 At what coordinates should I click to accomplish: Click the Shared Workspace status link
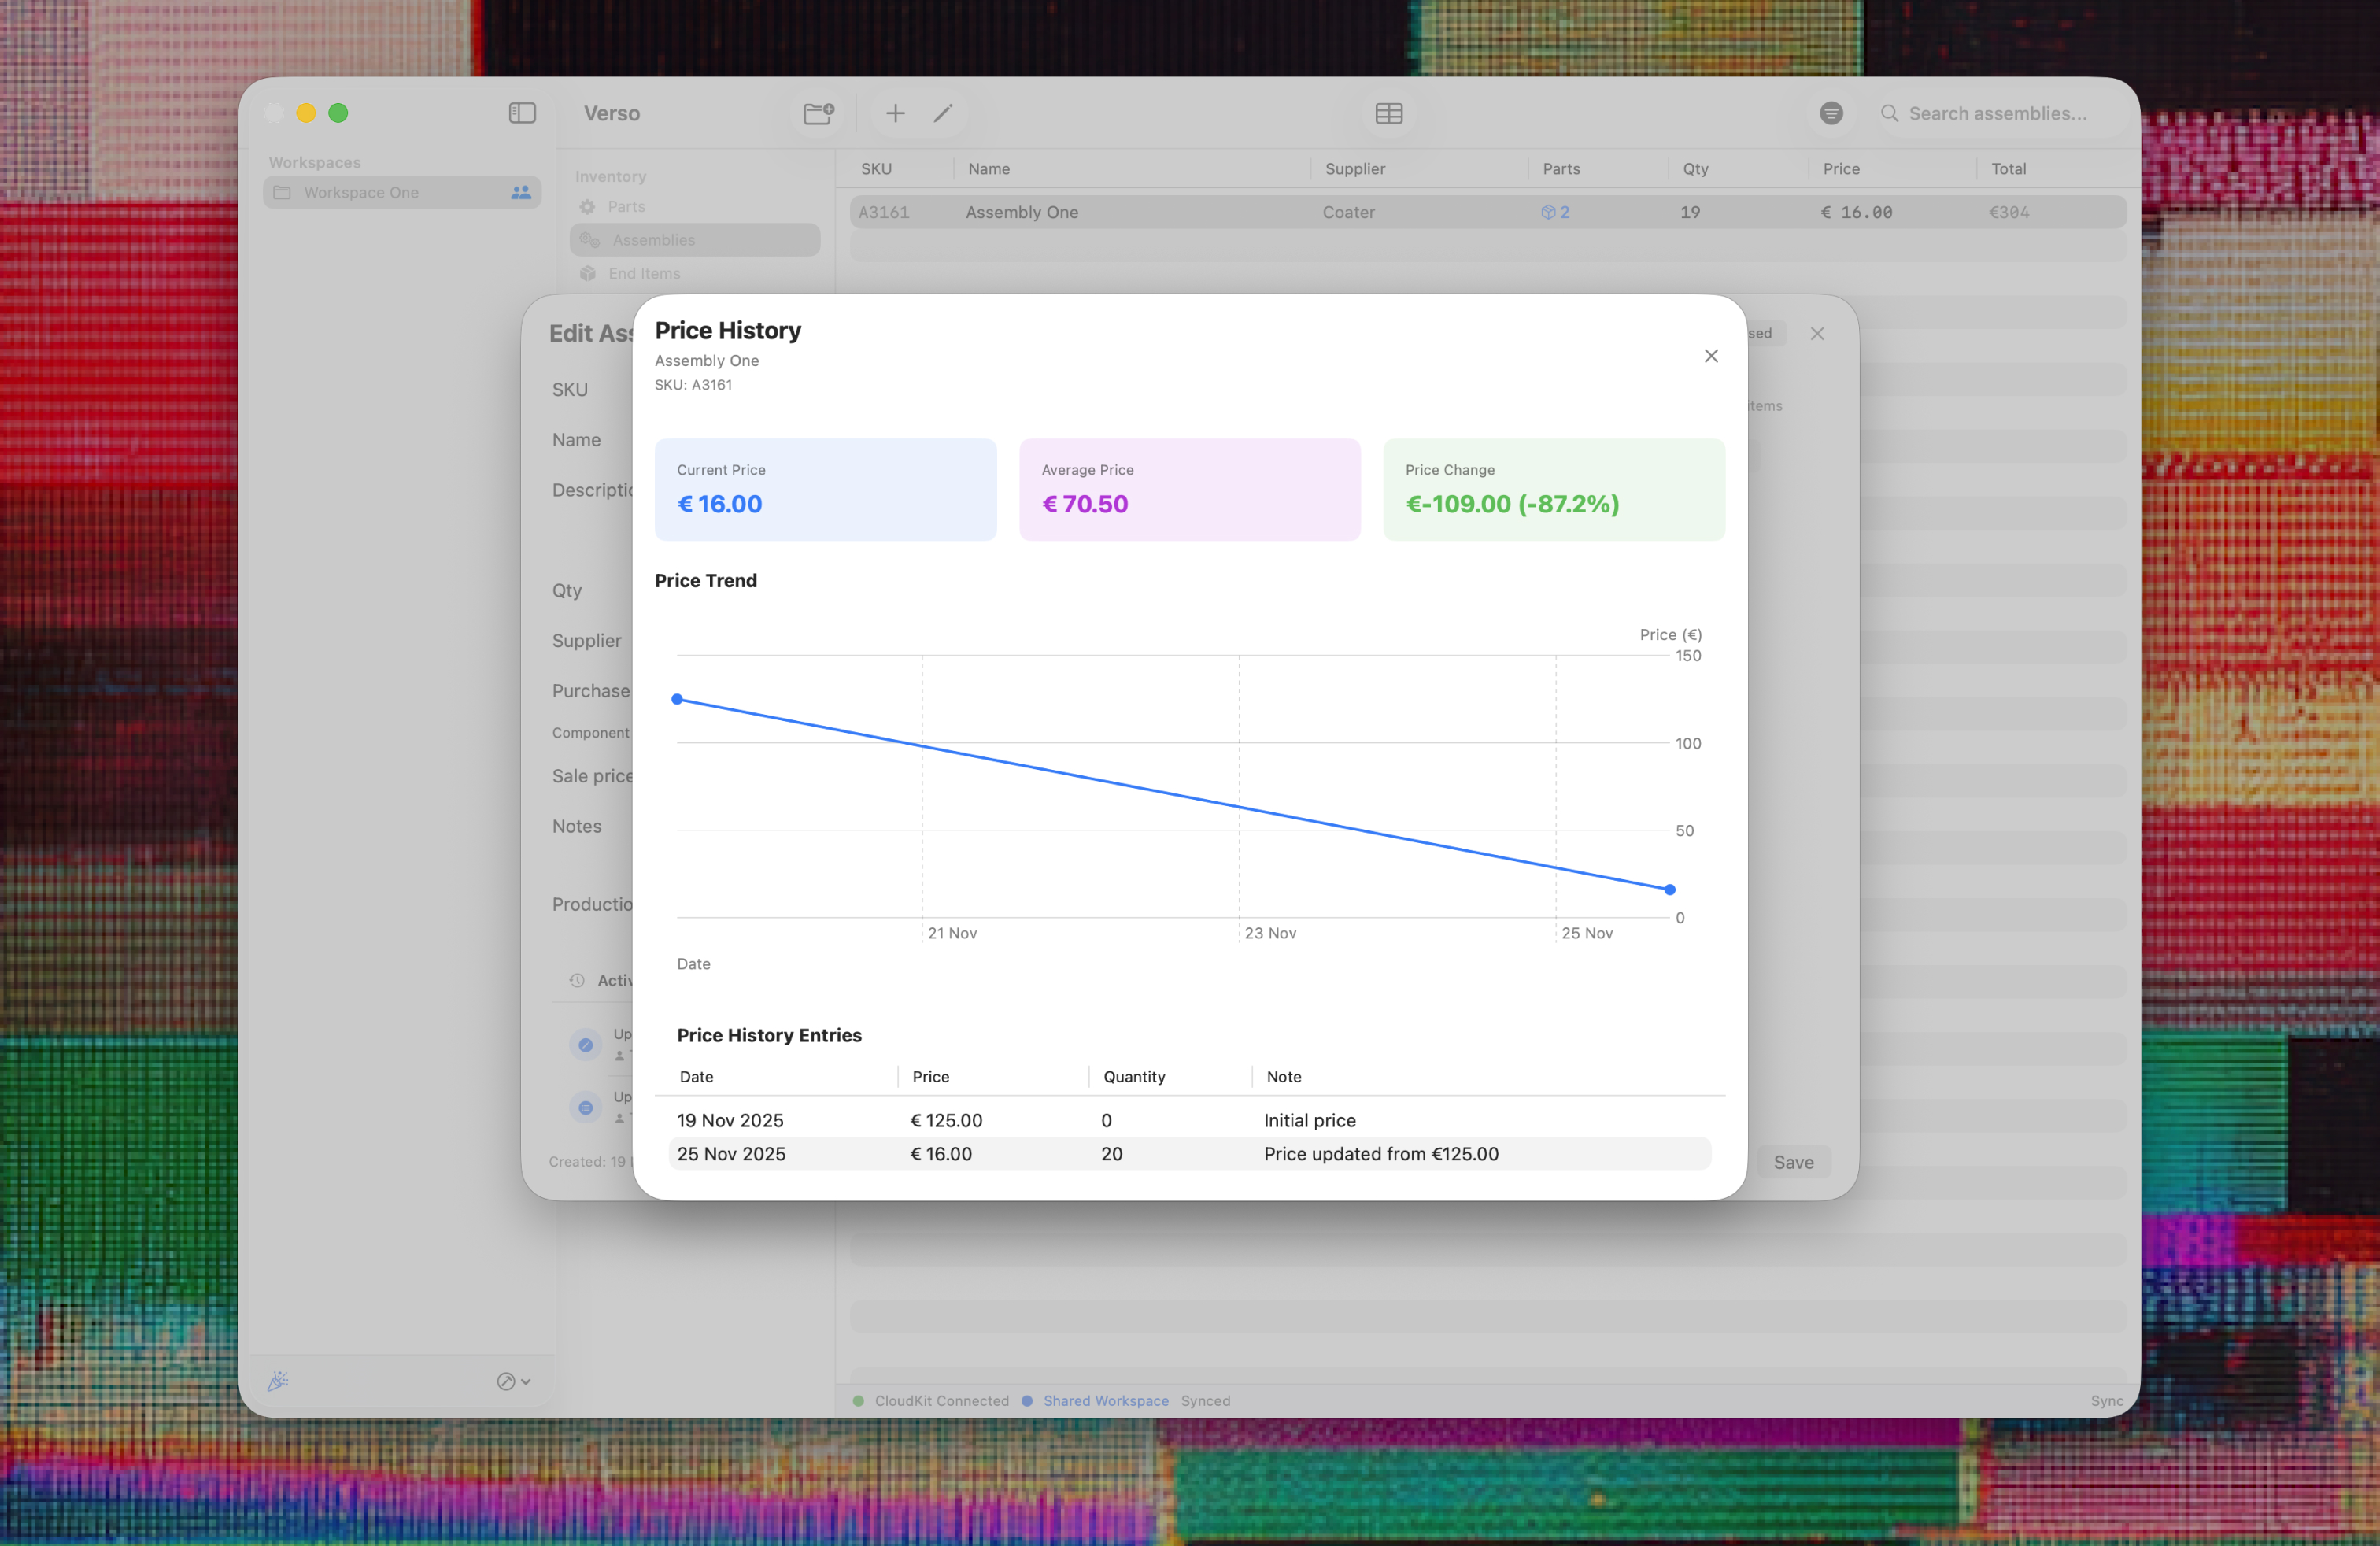1105,1400
